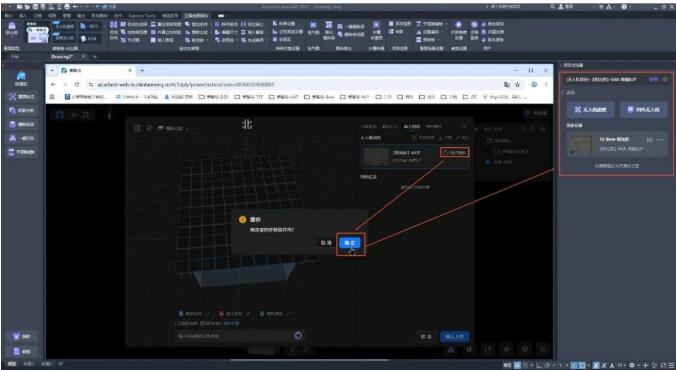Bookmark the page with the star icon

click(517, 85)
